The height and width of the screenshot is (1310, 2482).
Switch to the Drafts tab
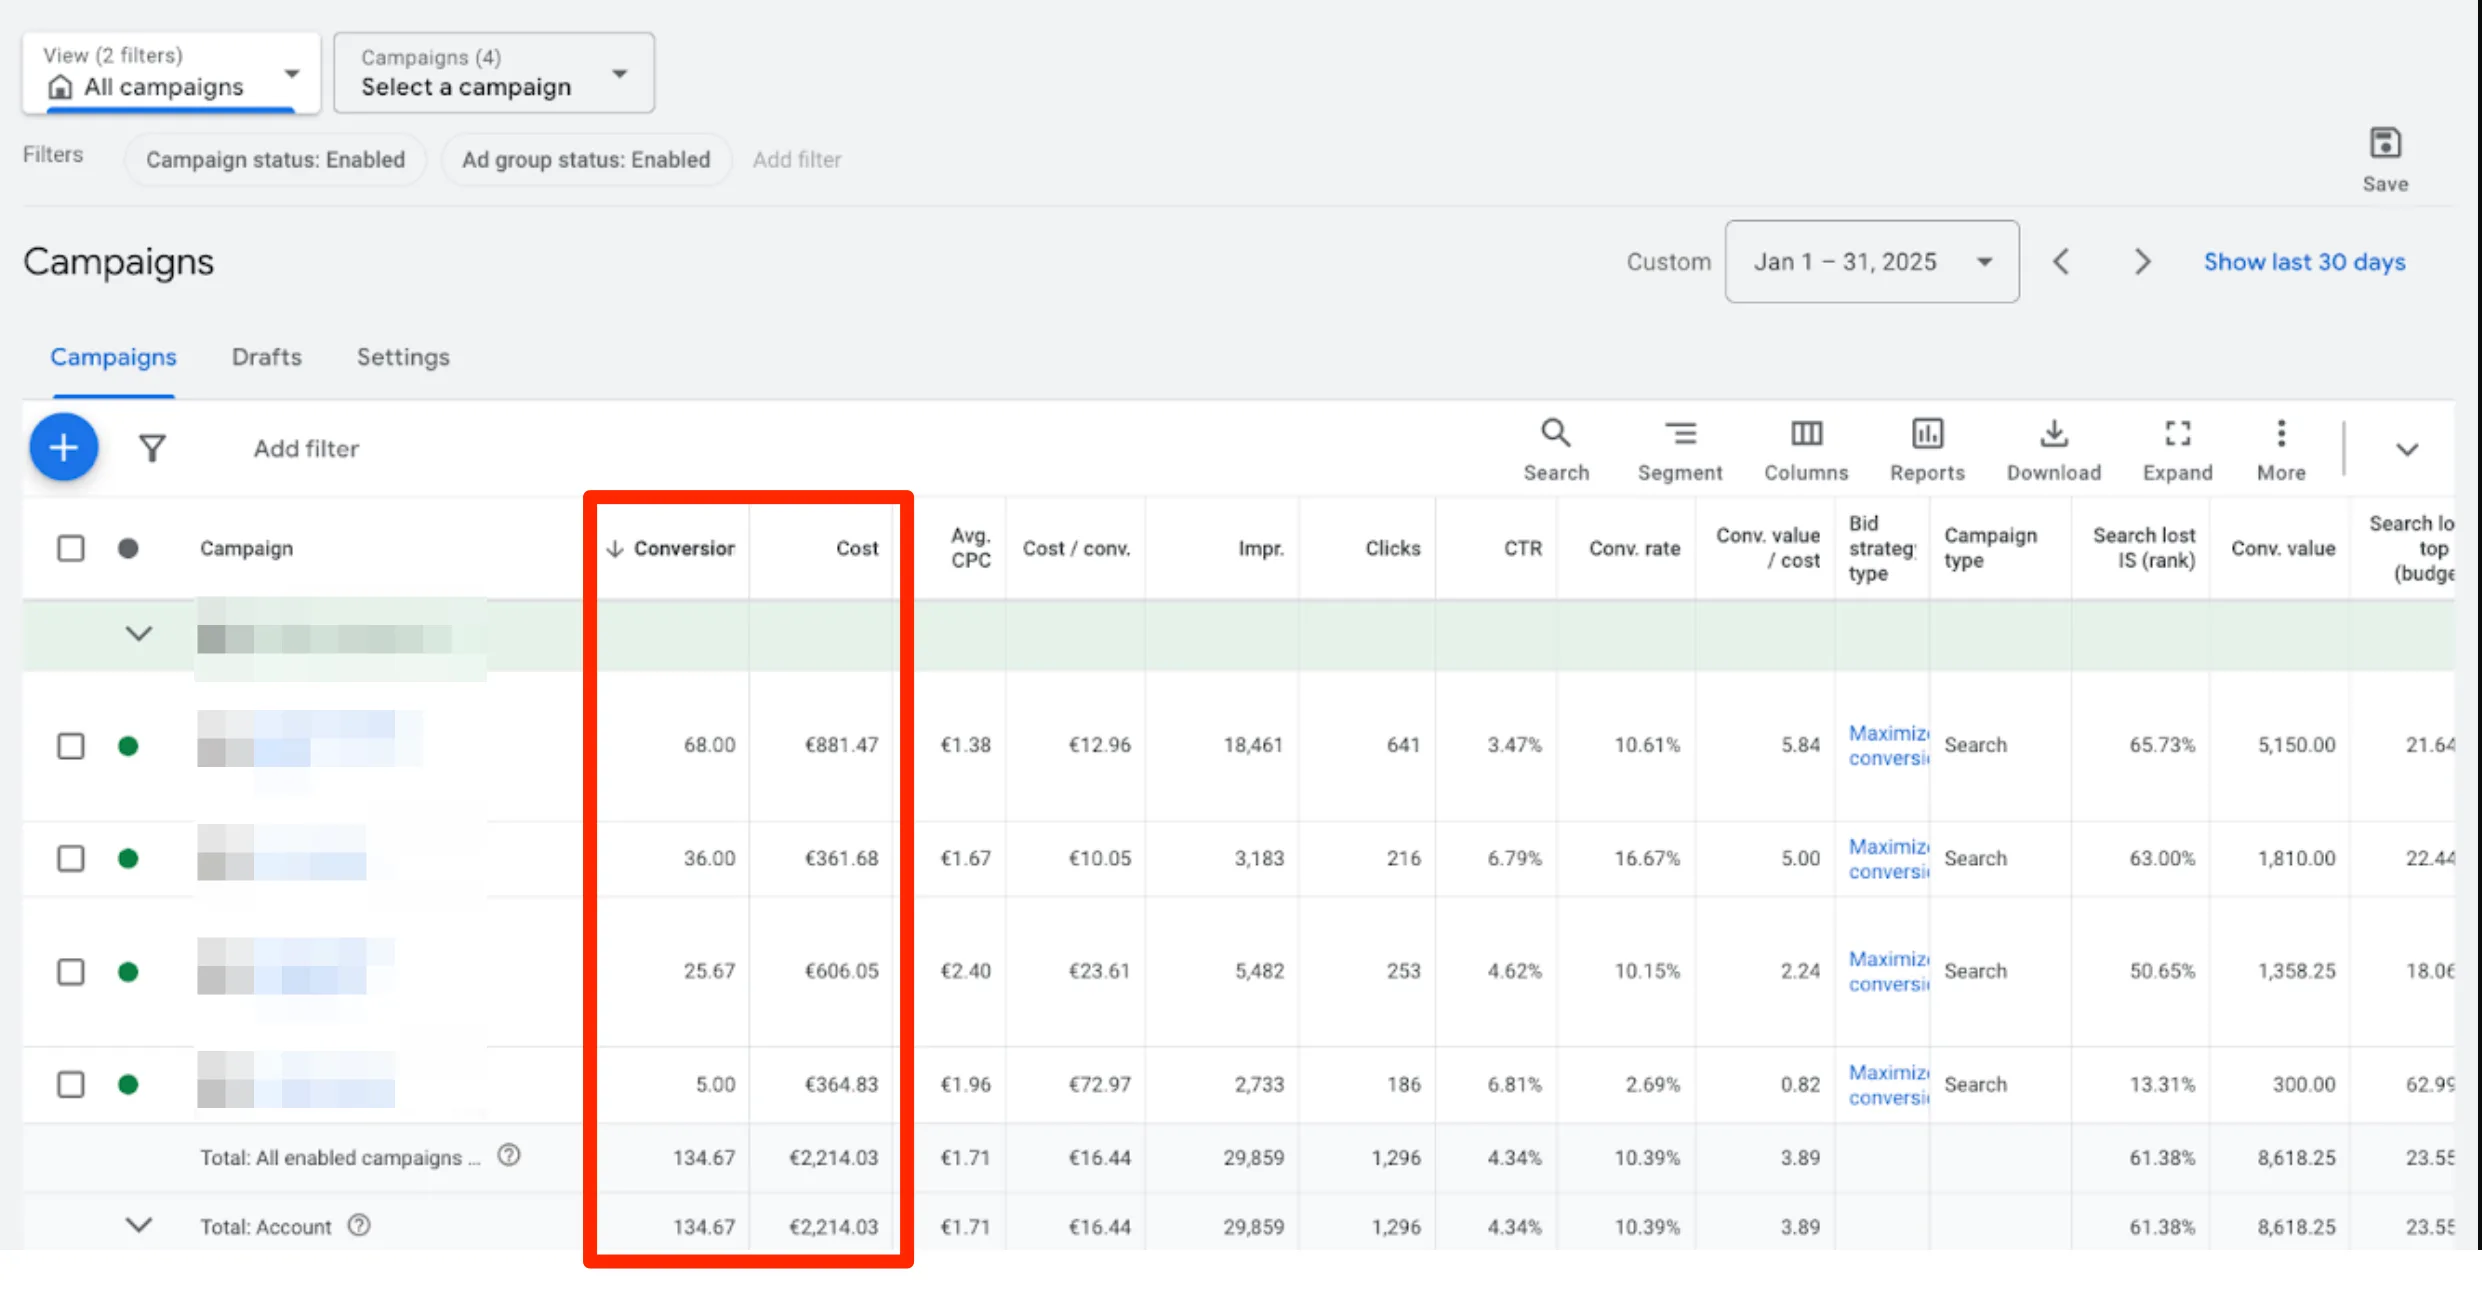click(266, 357)
